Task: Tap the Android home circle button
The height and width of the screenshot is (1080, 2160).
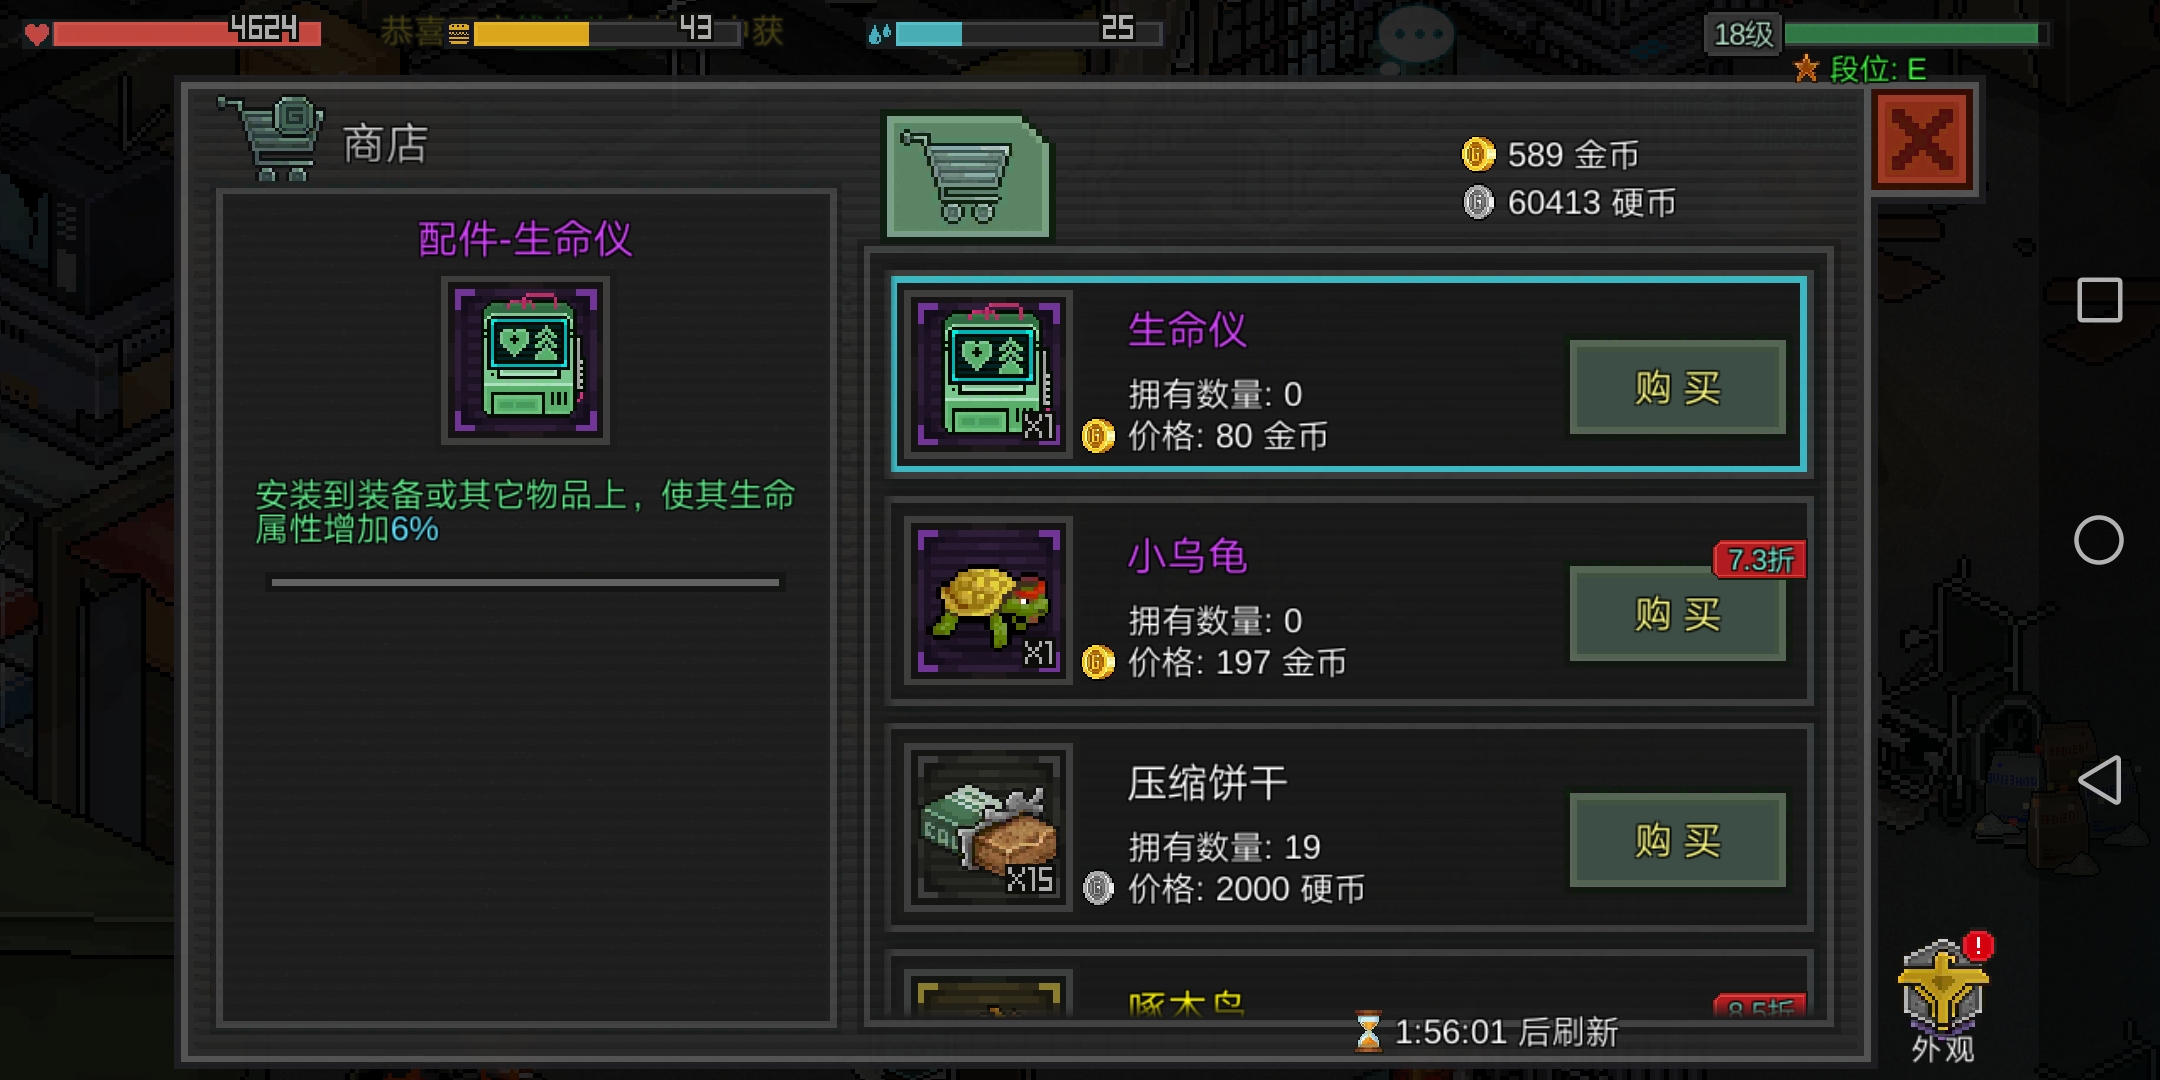Action: 2099,540
